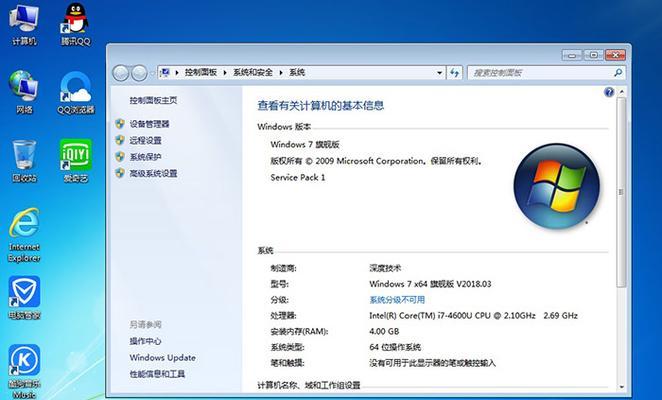The image size is (662, 400).
Task: Click the 系统 breadcrumb
Action: point(297,73)
